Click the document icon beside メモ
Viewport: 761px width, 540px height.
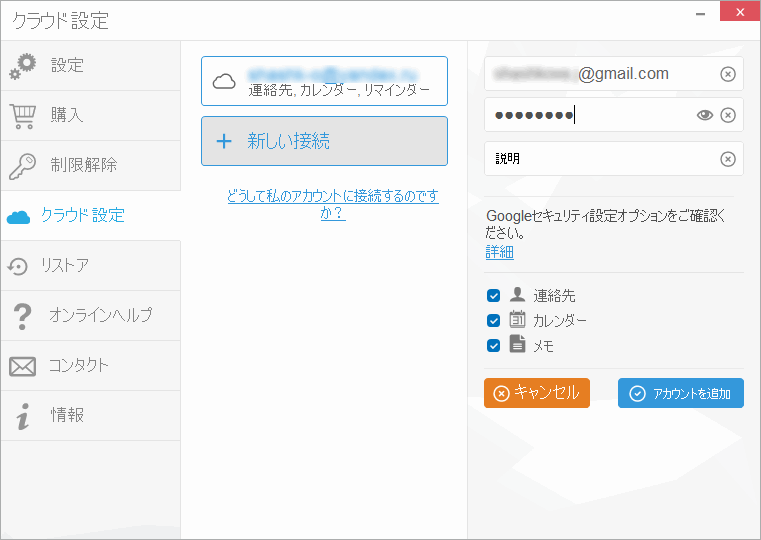pos(517,344)
